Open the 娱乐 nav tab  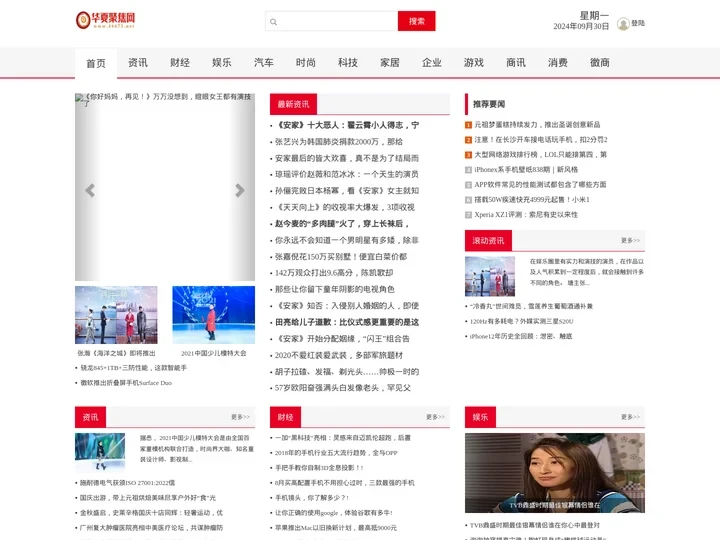(222, 62)
